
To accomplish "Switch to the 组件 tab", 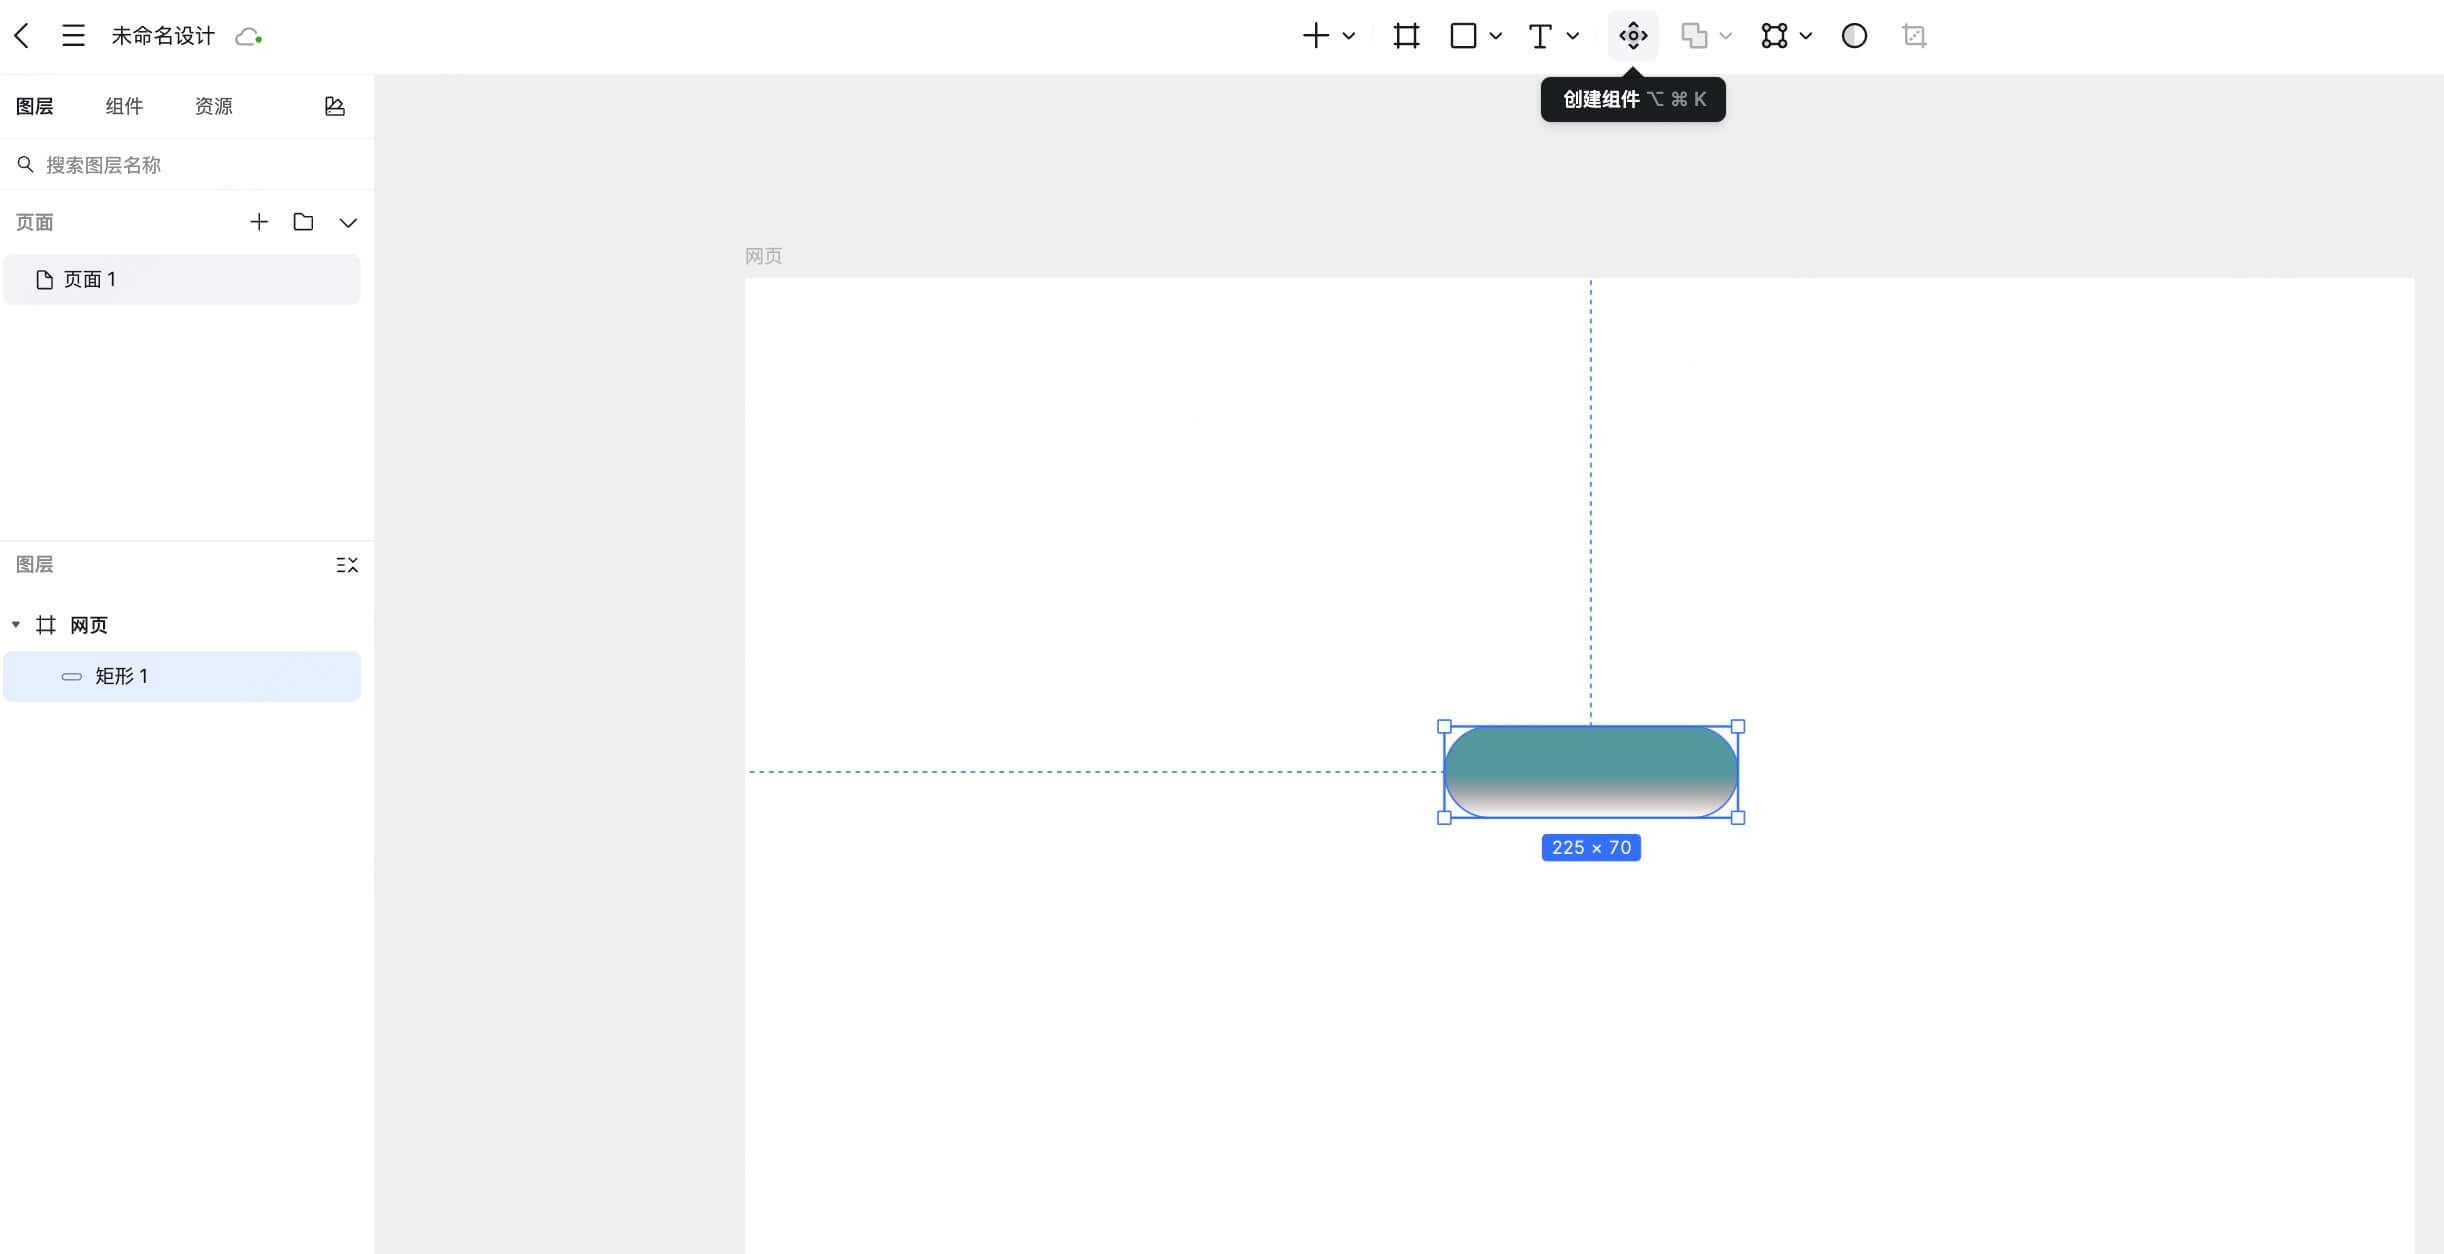I will click(124, 106).
